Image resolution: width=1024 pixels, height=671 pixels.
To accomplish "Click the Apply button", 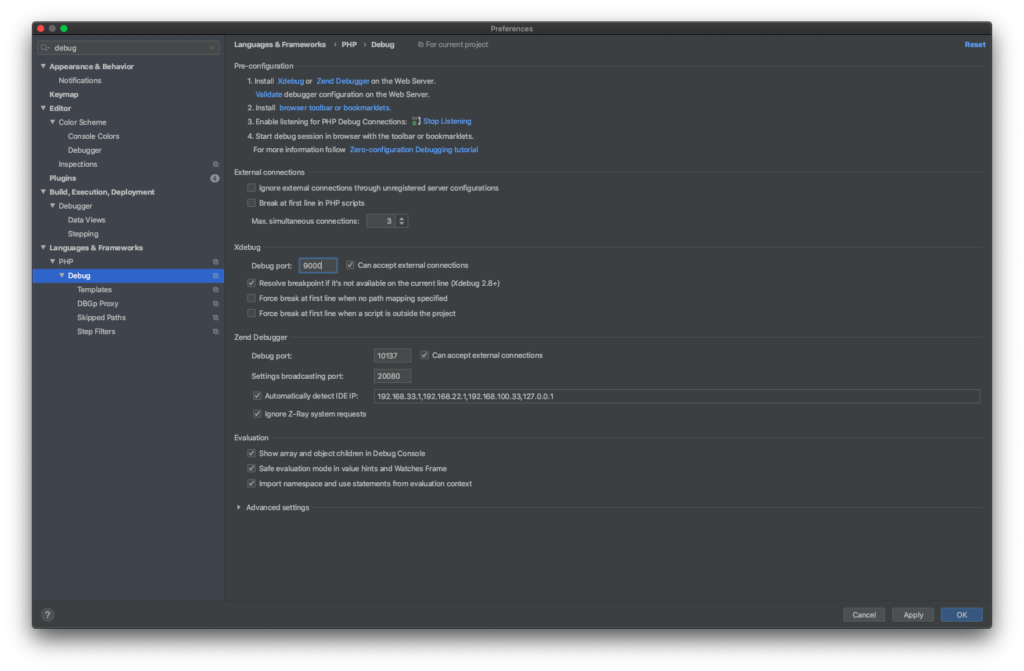I will 913,615.
